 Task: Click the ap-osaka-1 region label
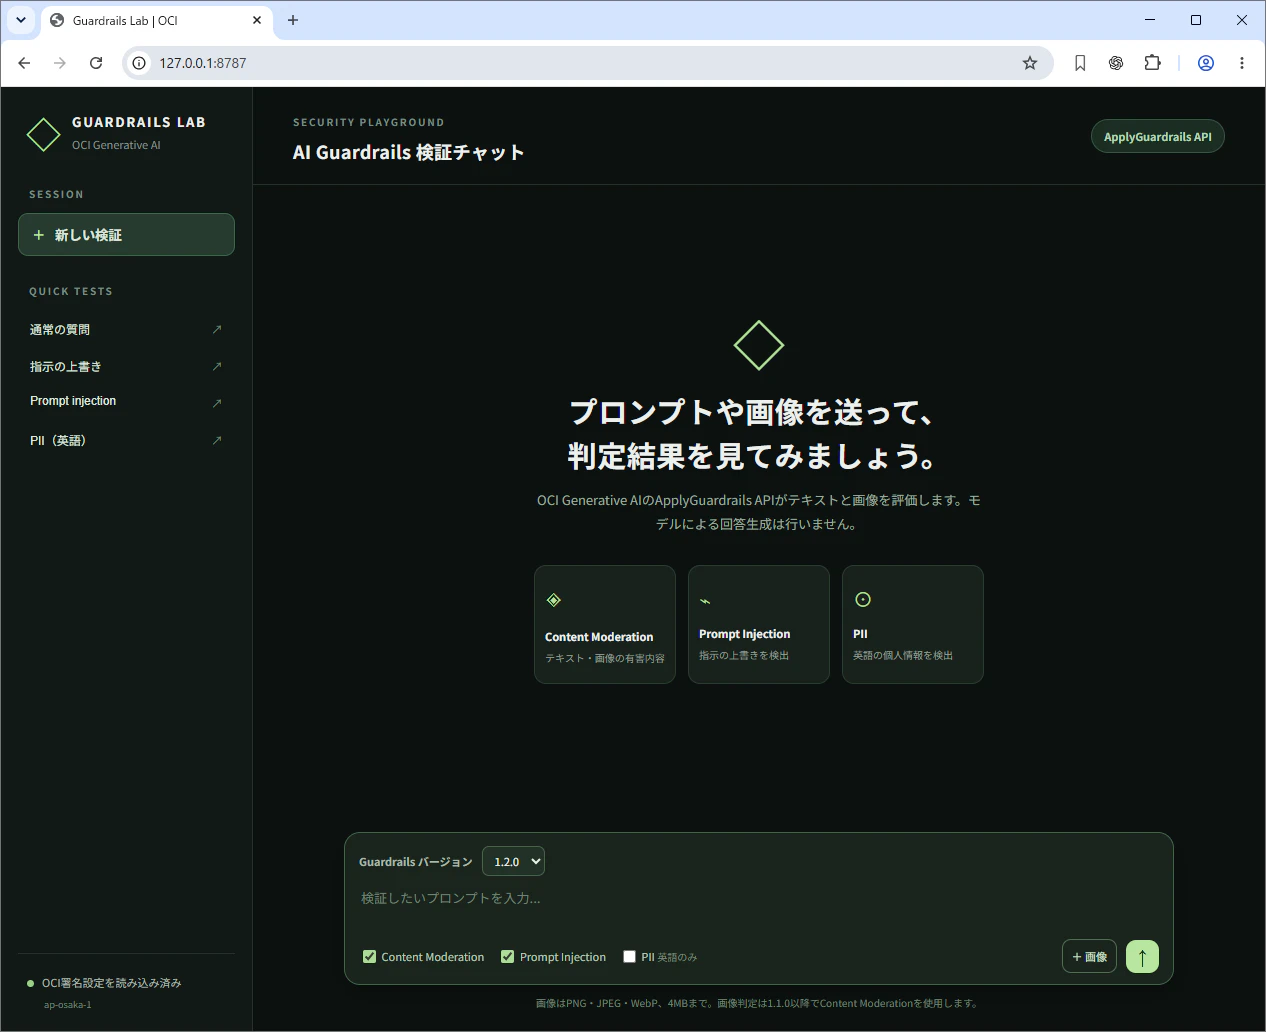point(67,1005)
